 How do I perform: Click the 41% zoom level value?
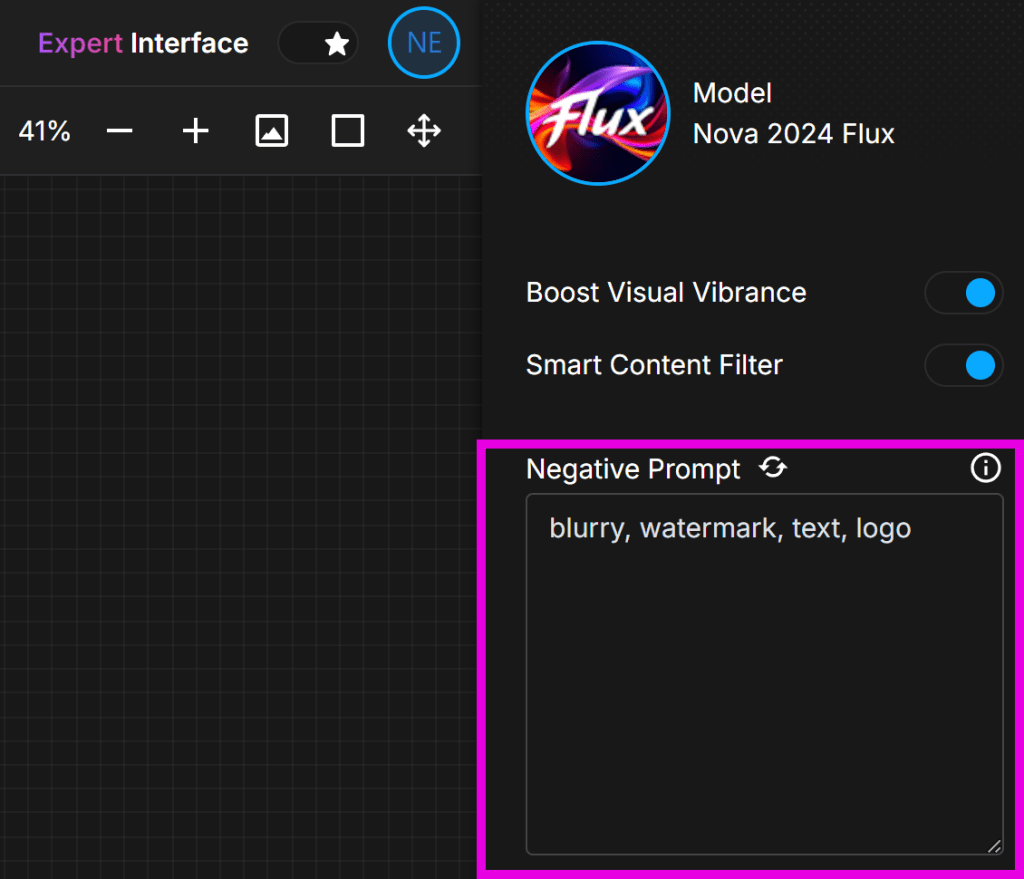point(44,131)
